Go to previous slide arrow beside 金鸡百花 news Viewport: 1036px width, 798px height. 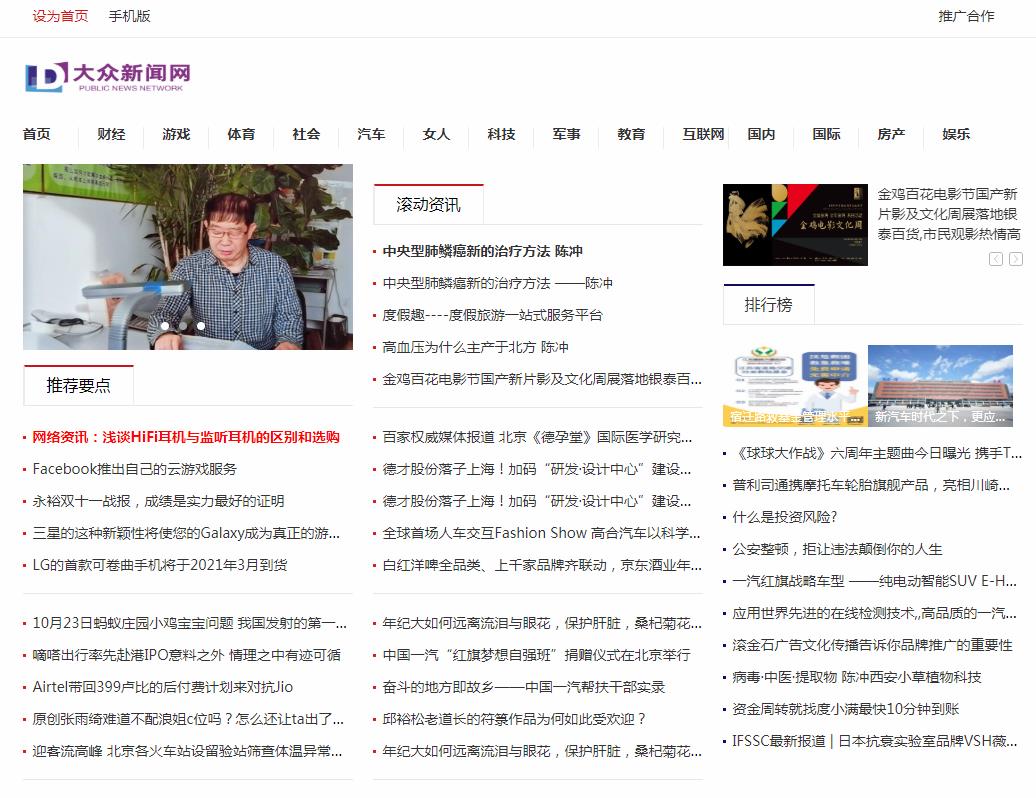[996, 259]
